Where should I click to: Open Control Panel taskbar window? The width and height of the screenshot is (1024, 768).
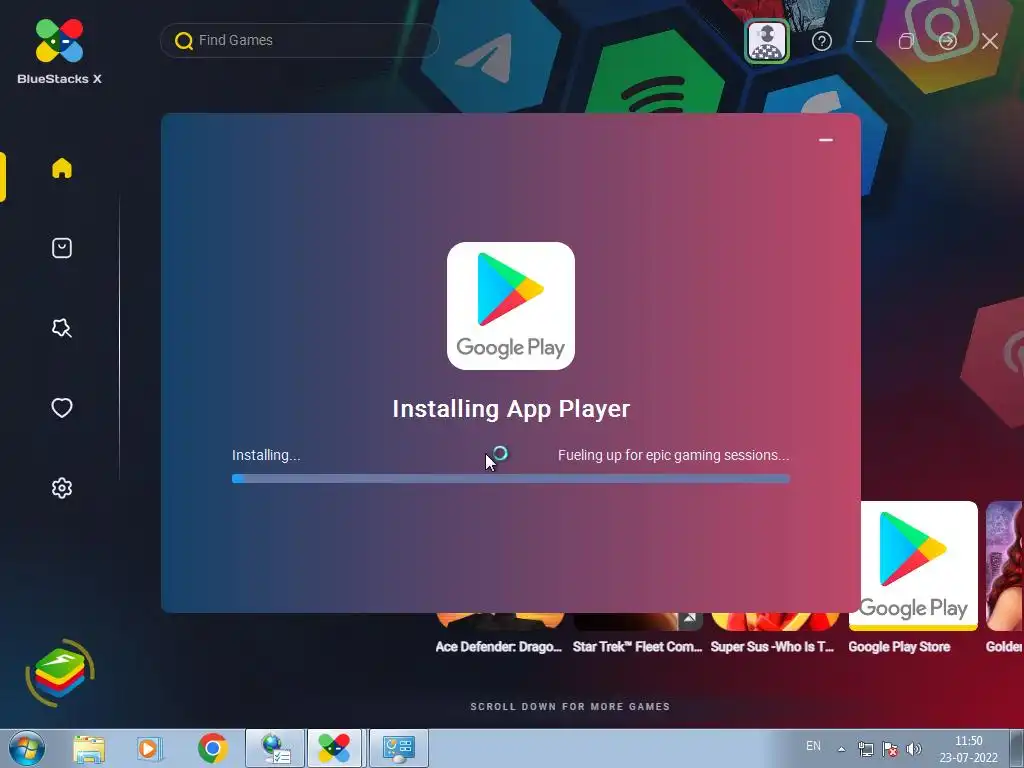[x=399, y=748]
